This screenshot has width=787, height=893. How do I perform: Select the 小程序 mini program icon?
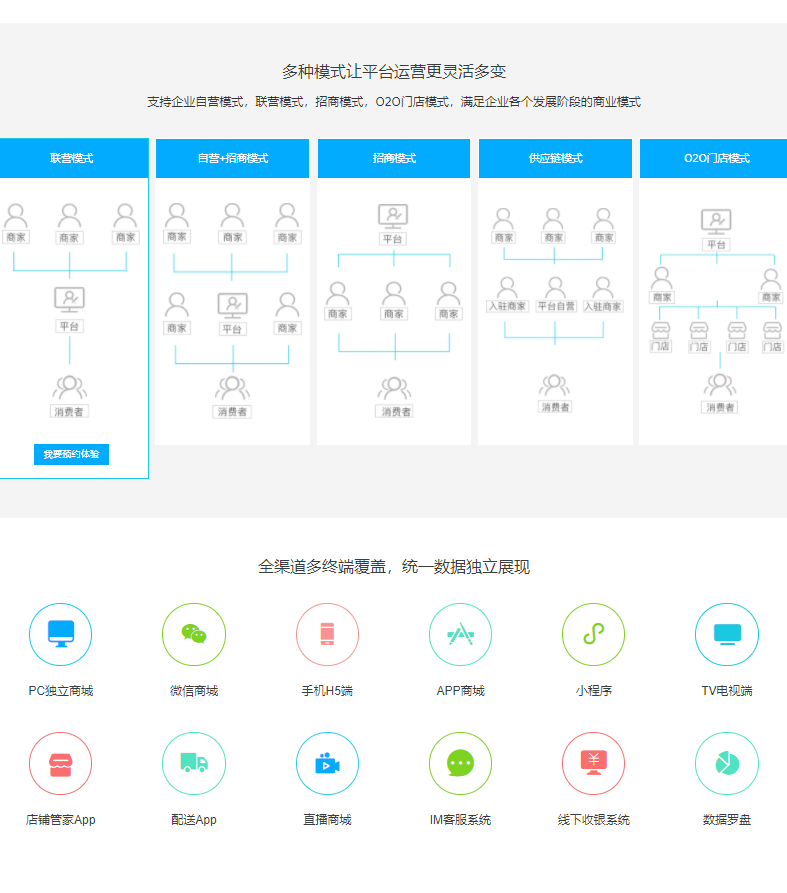click(x=593, y=634)
